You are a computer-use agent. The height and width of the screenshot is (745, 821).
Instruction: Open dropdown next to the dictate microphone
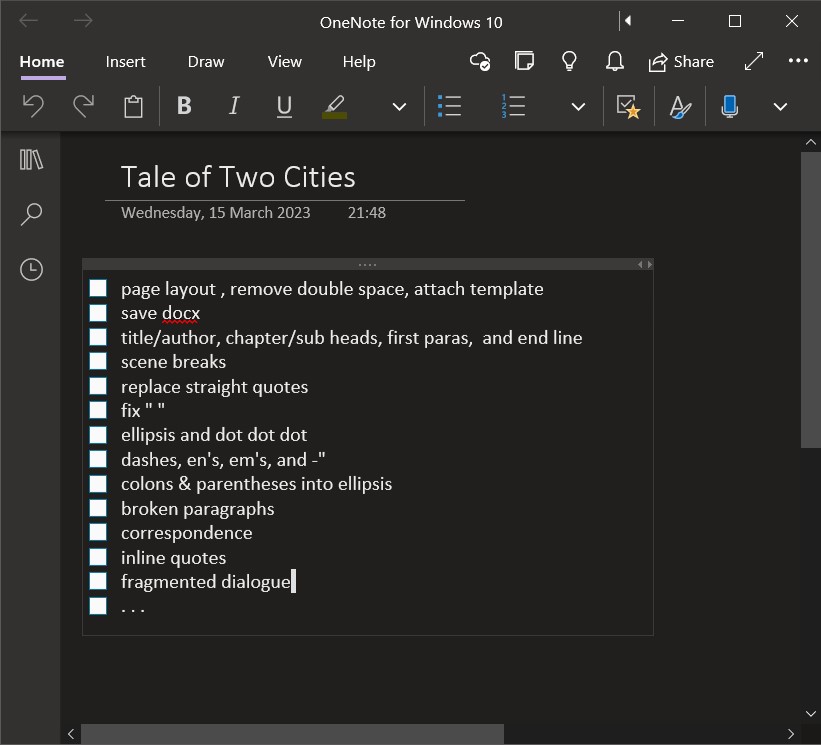[x=780, y=107]
